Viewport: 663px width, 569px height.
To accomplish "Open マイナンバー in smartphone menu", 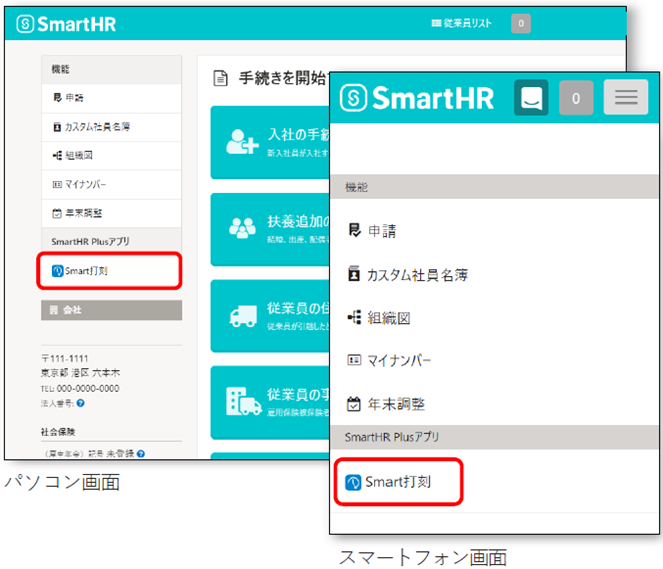I will point(494,361).
